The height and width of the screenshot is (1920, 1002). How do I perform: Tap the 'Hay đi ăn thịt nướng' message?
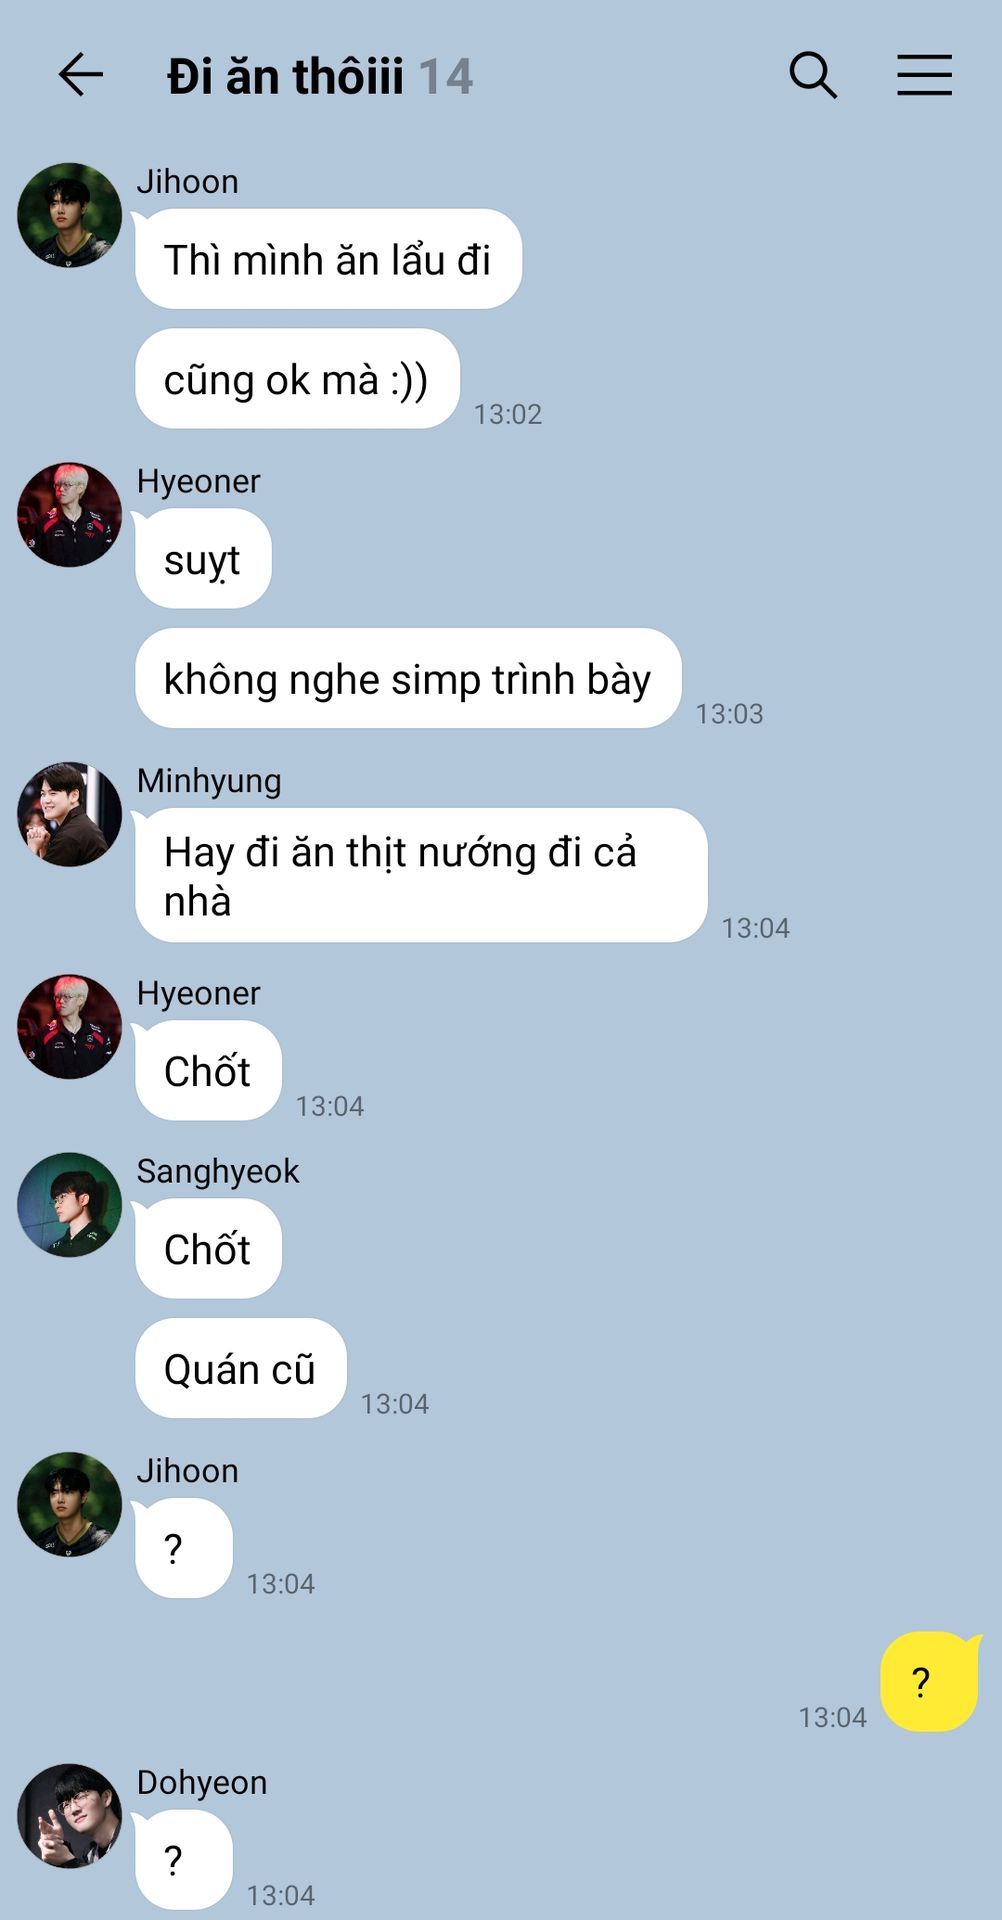pos(421,875)
